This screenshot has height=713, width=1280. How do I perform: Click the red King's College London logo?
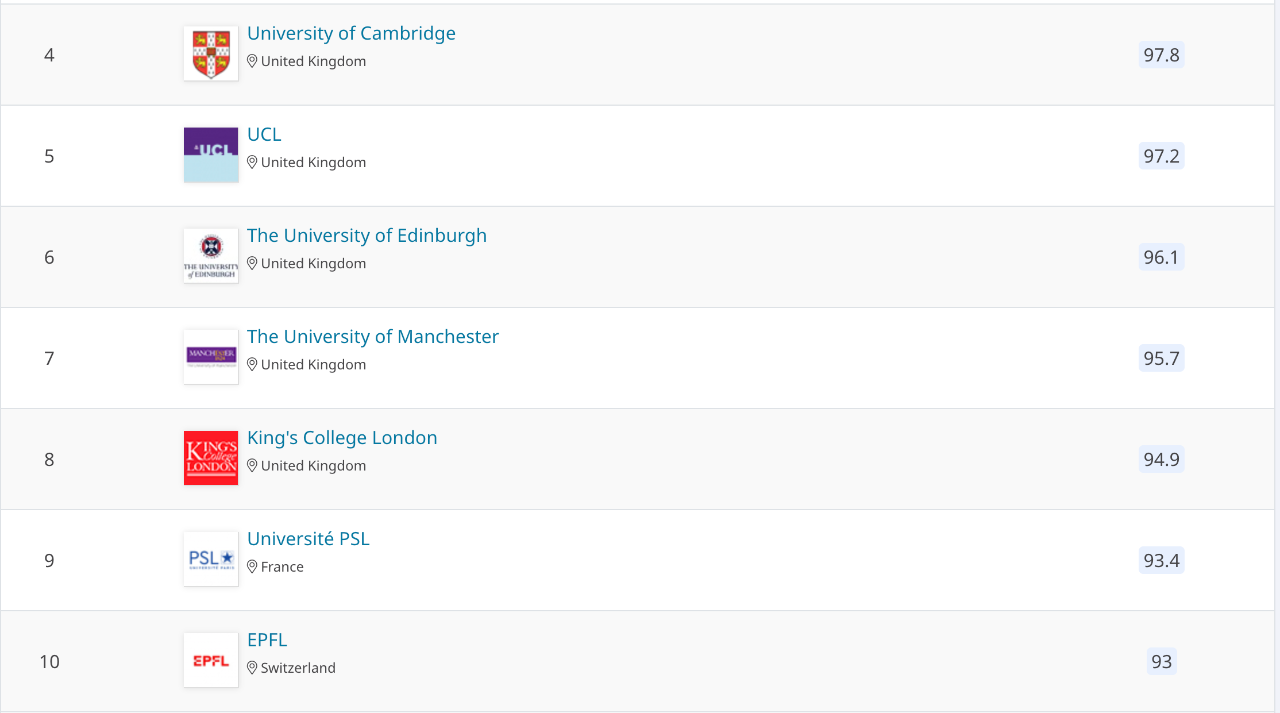211,458
